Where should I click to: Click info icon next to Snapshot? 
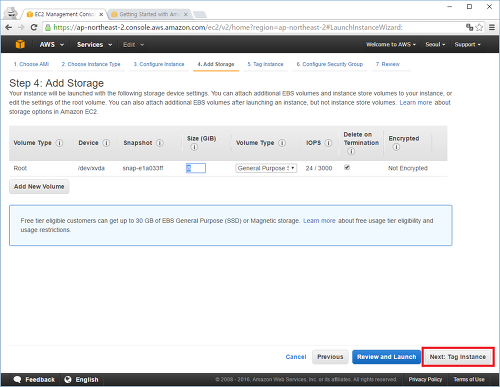160,143
